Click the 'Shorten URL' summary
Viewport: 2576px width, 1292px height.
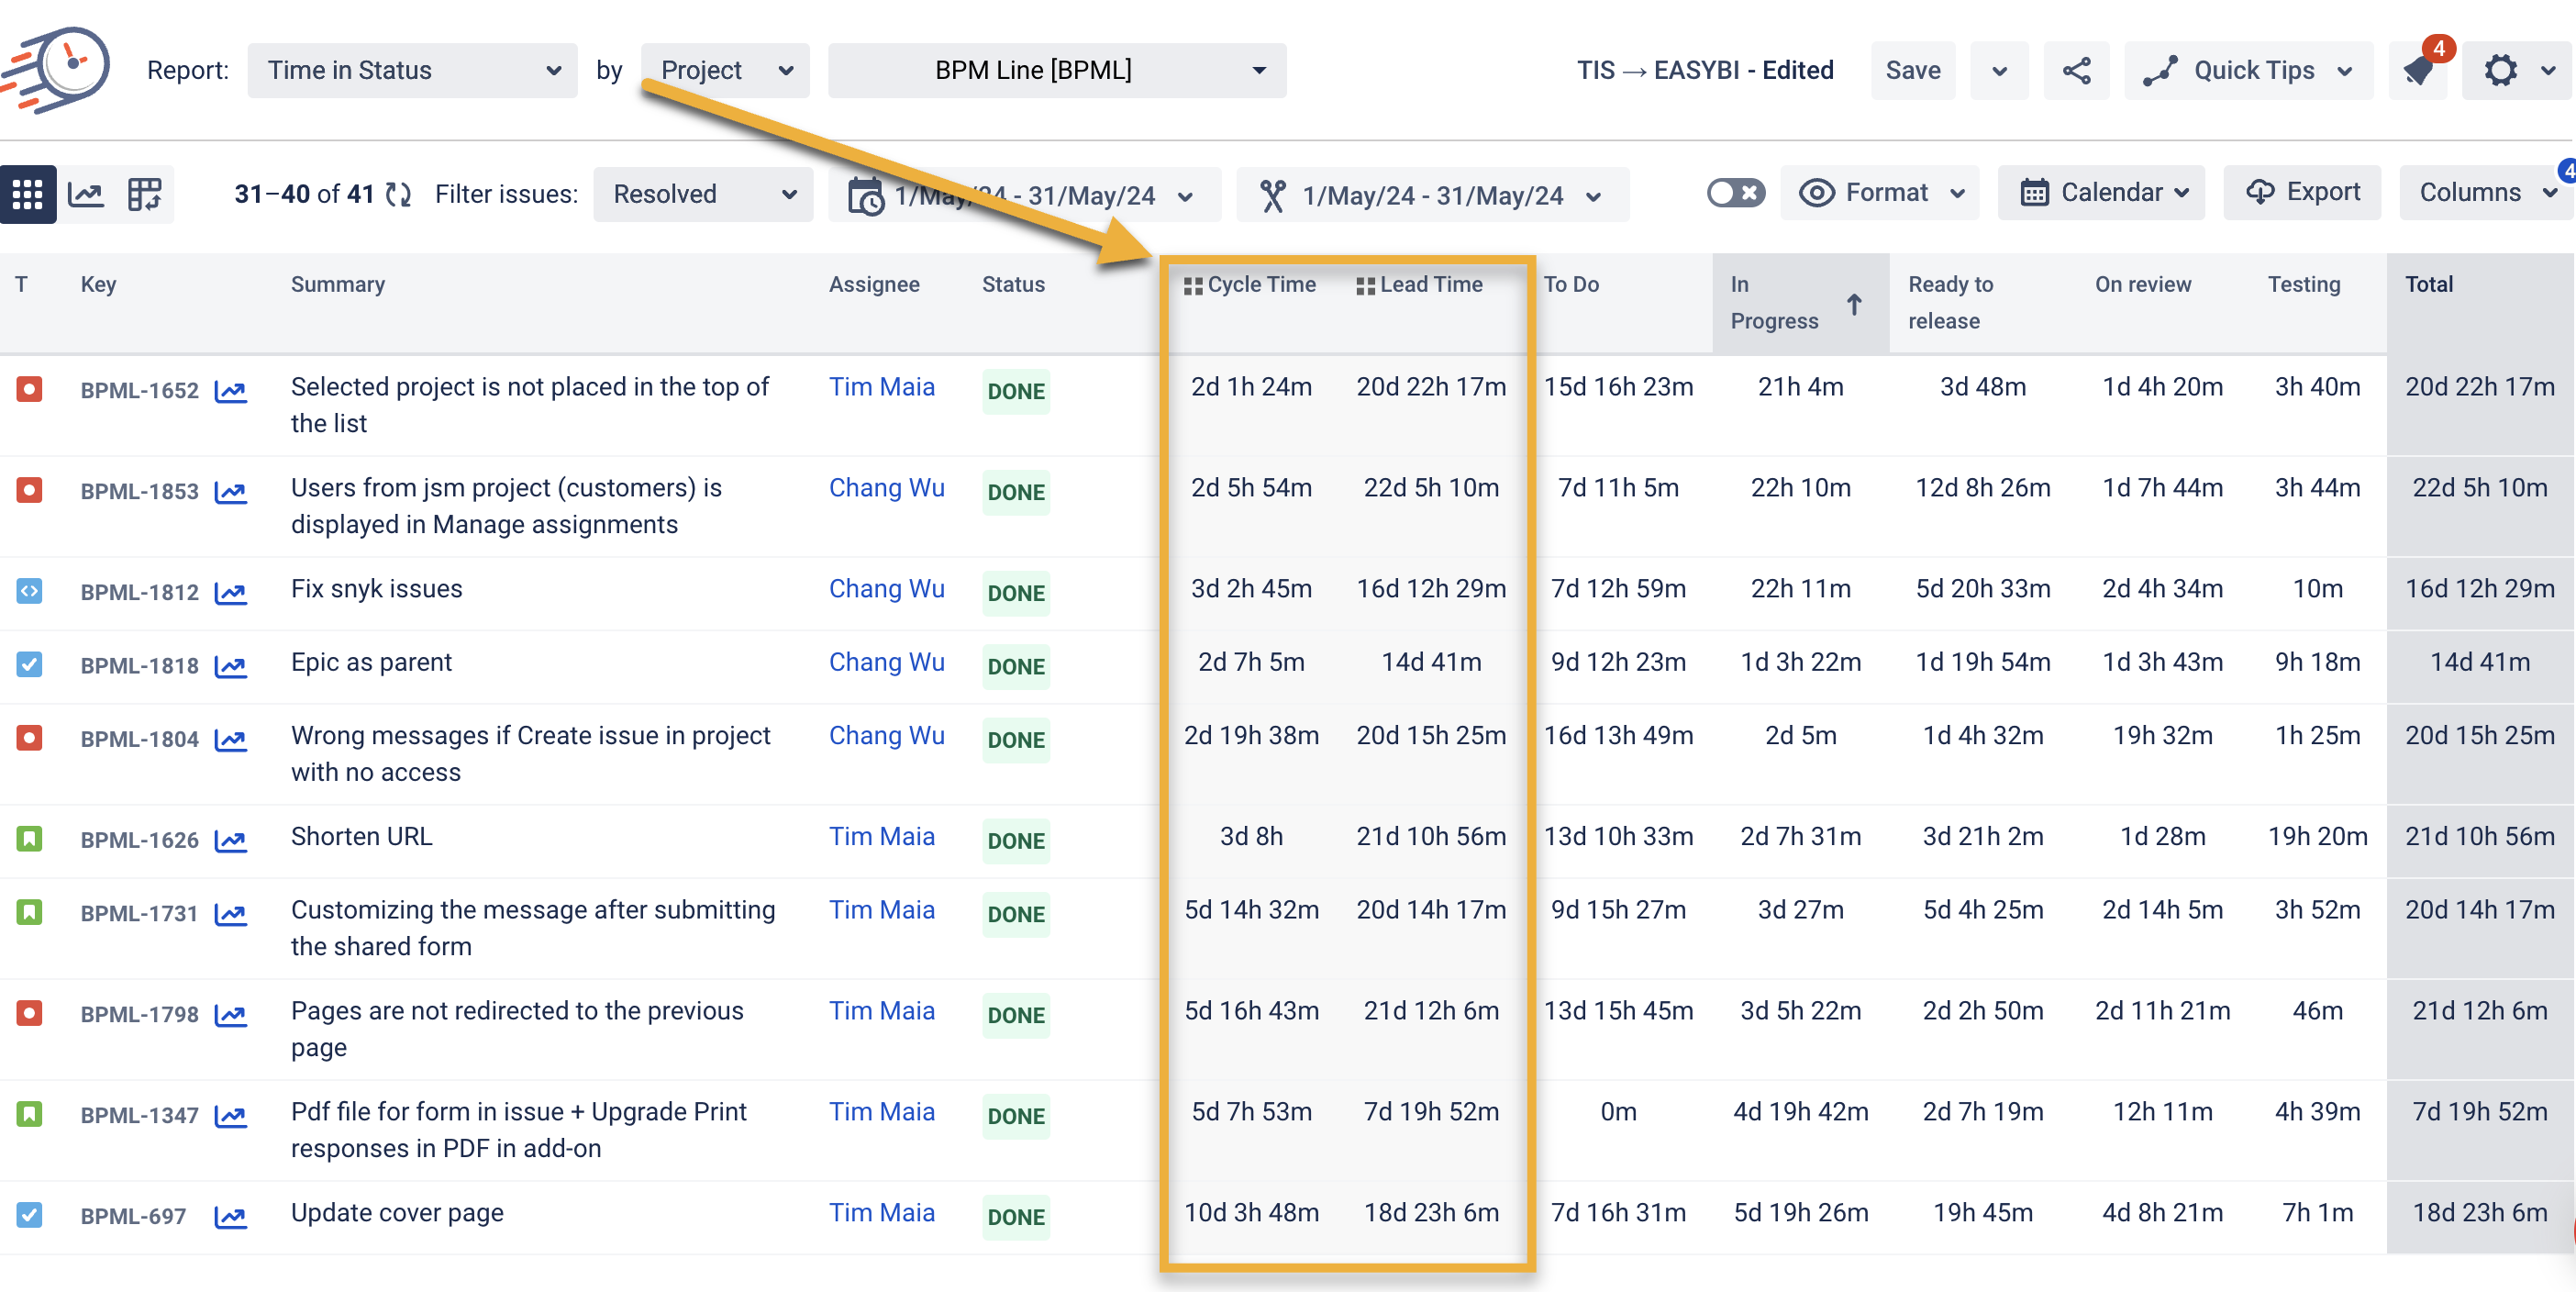pyautogui.click(x=361, y=836)
